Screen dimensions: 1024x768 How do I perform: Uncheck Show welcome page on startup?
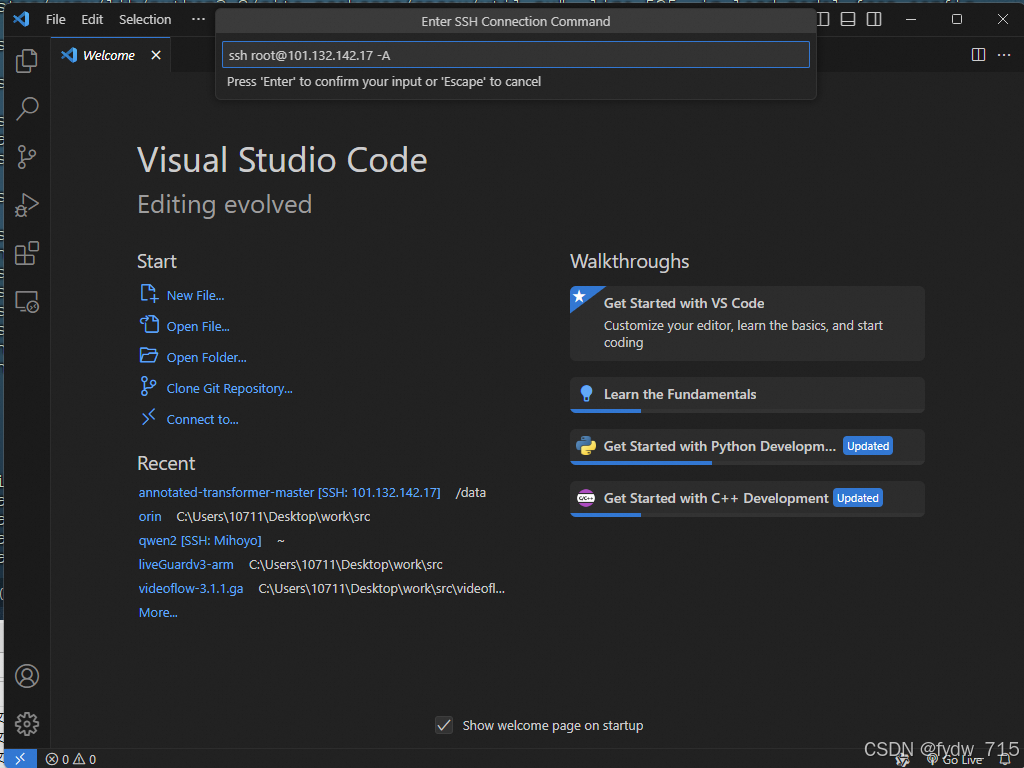tap(444, 725)
